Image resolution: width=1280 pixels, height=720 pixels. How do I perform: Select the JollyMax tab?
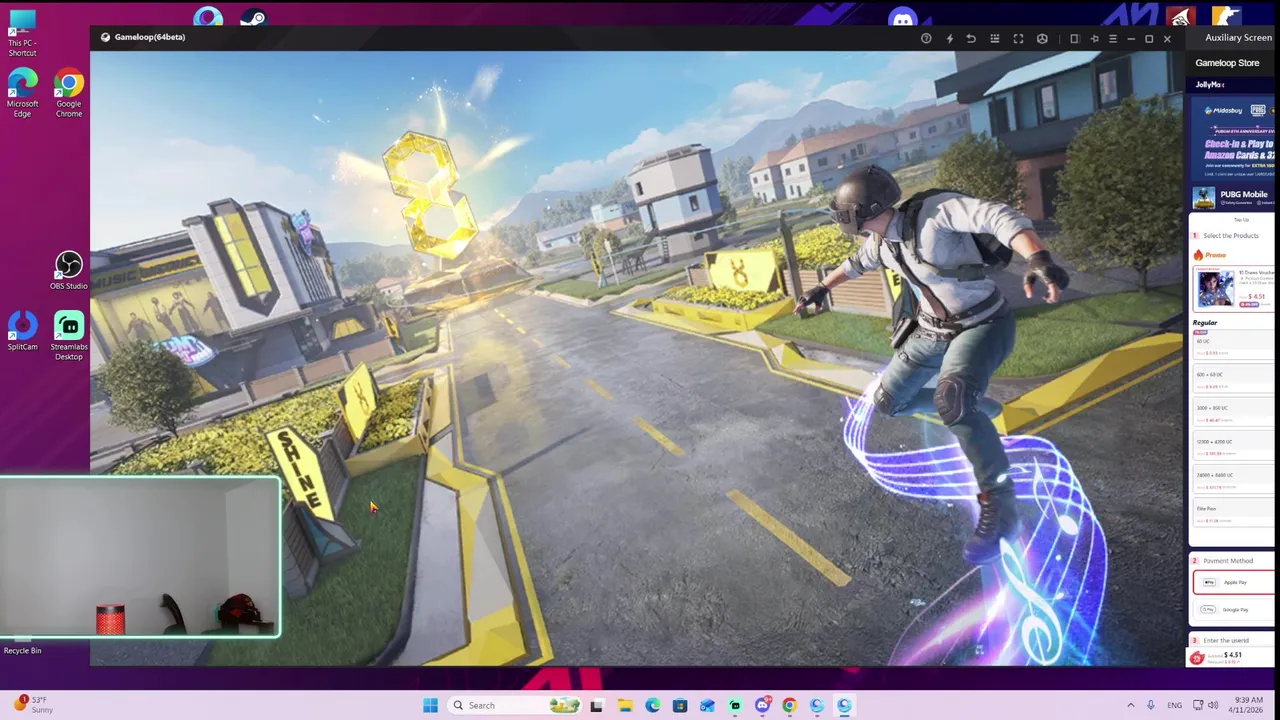1209,85
